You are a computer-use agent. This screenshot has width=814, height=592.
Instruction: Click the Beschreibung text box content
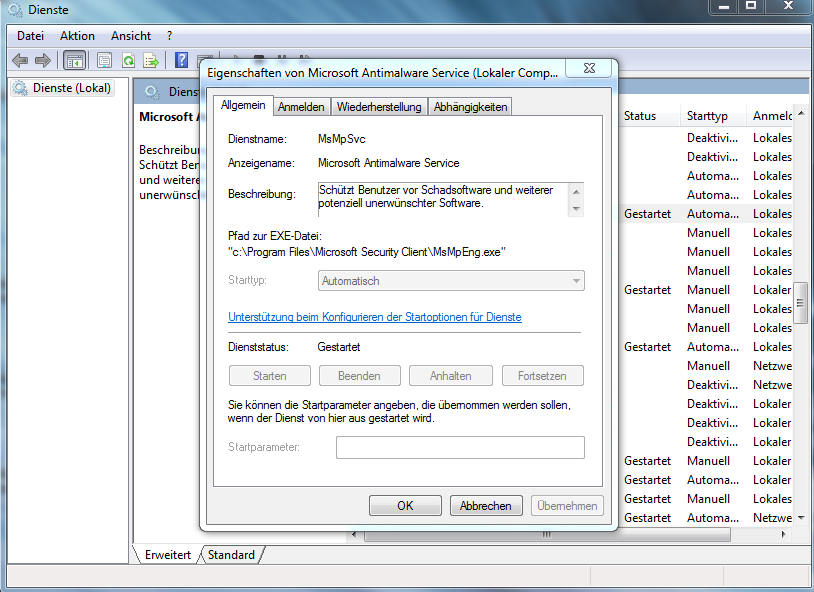(x=444, y=198)
